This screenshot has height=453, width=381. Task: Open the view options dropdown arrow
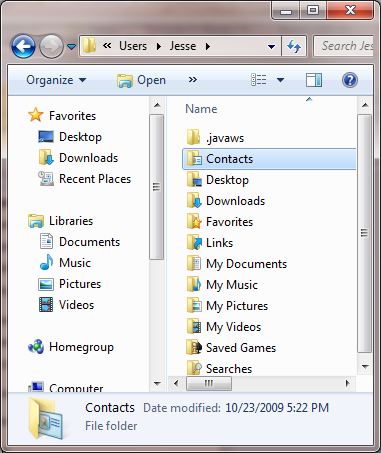point(280,80)
